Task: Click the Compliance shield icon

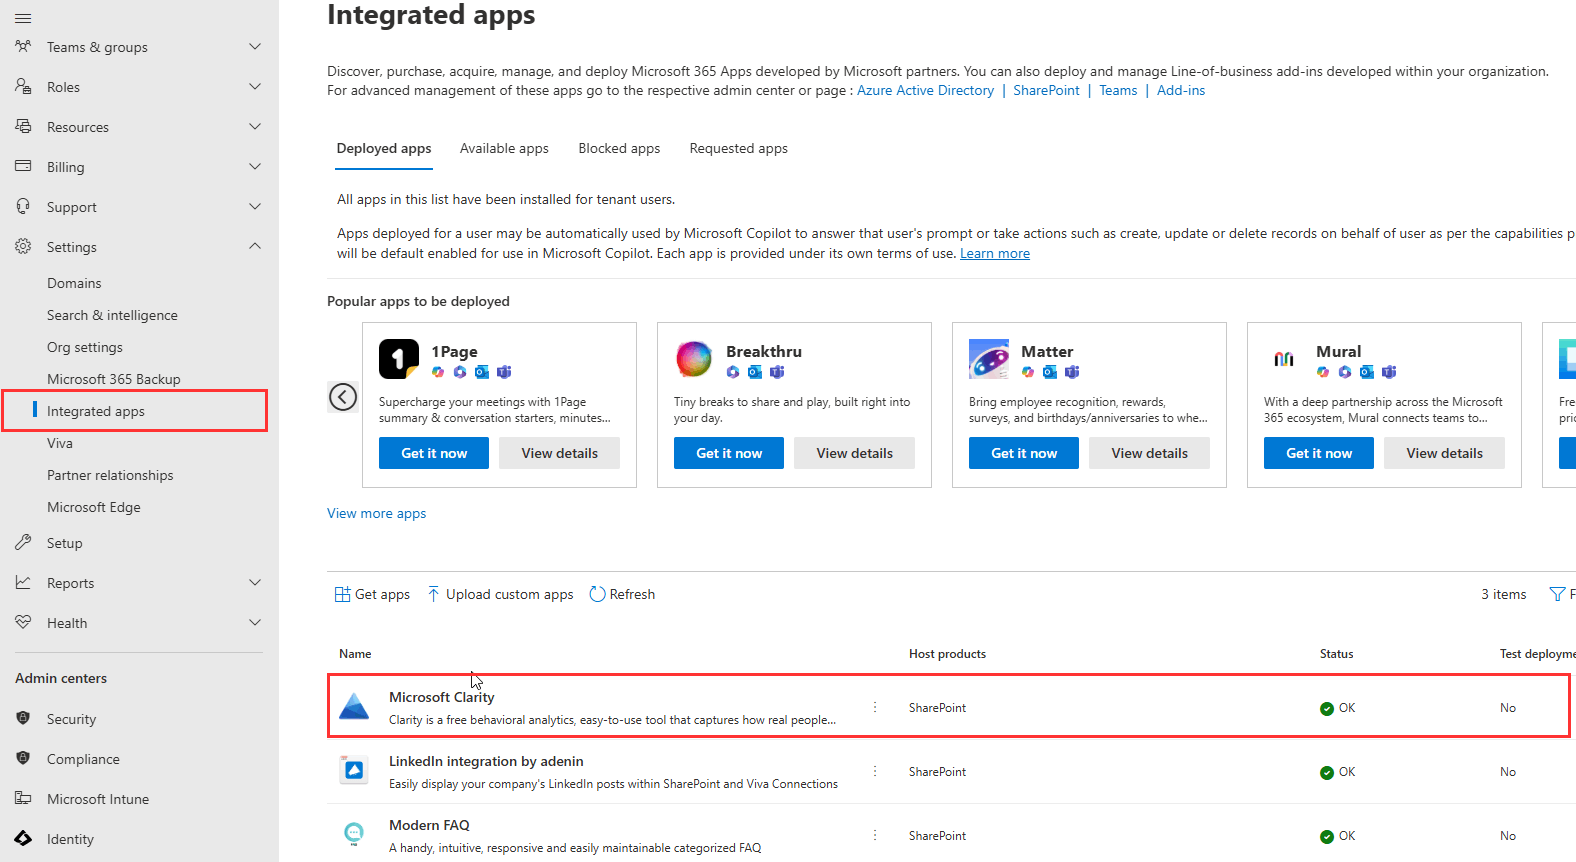Action: 23,758
